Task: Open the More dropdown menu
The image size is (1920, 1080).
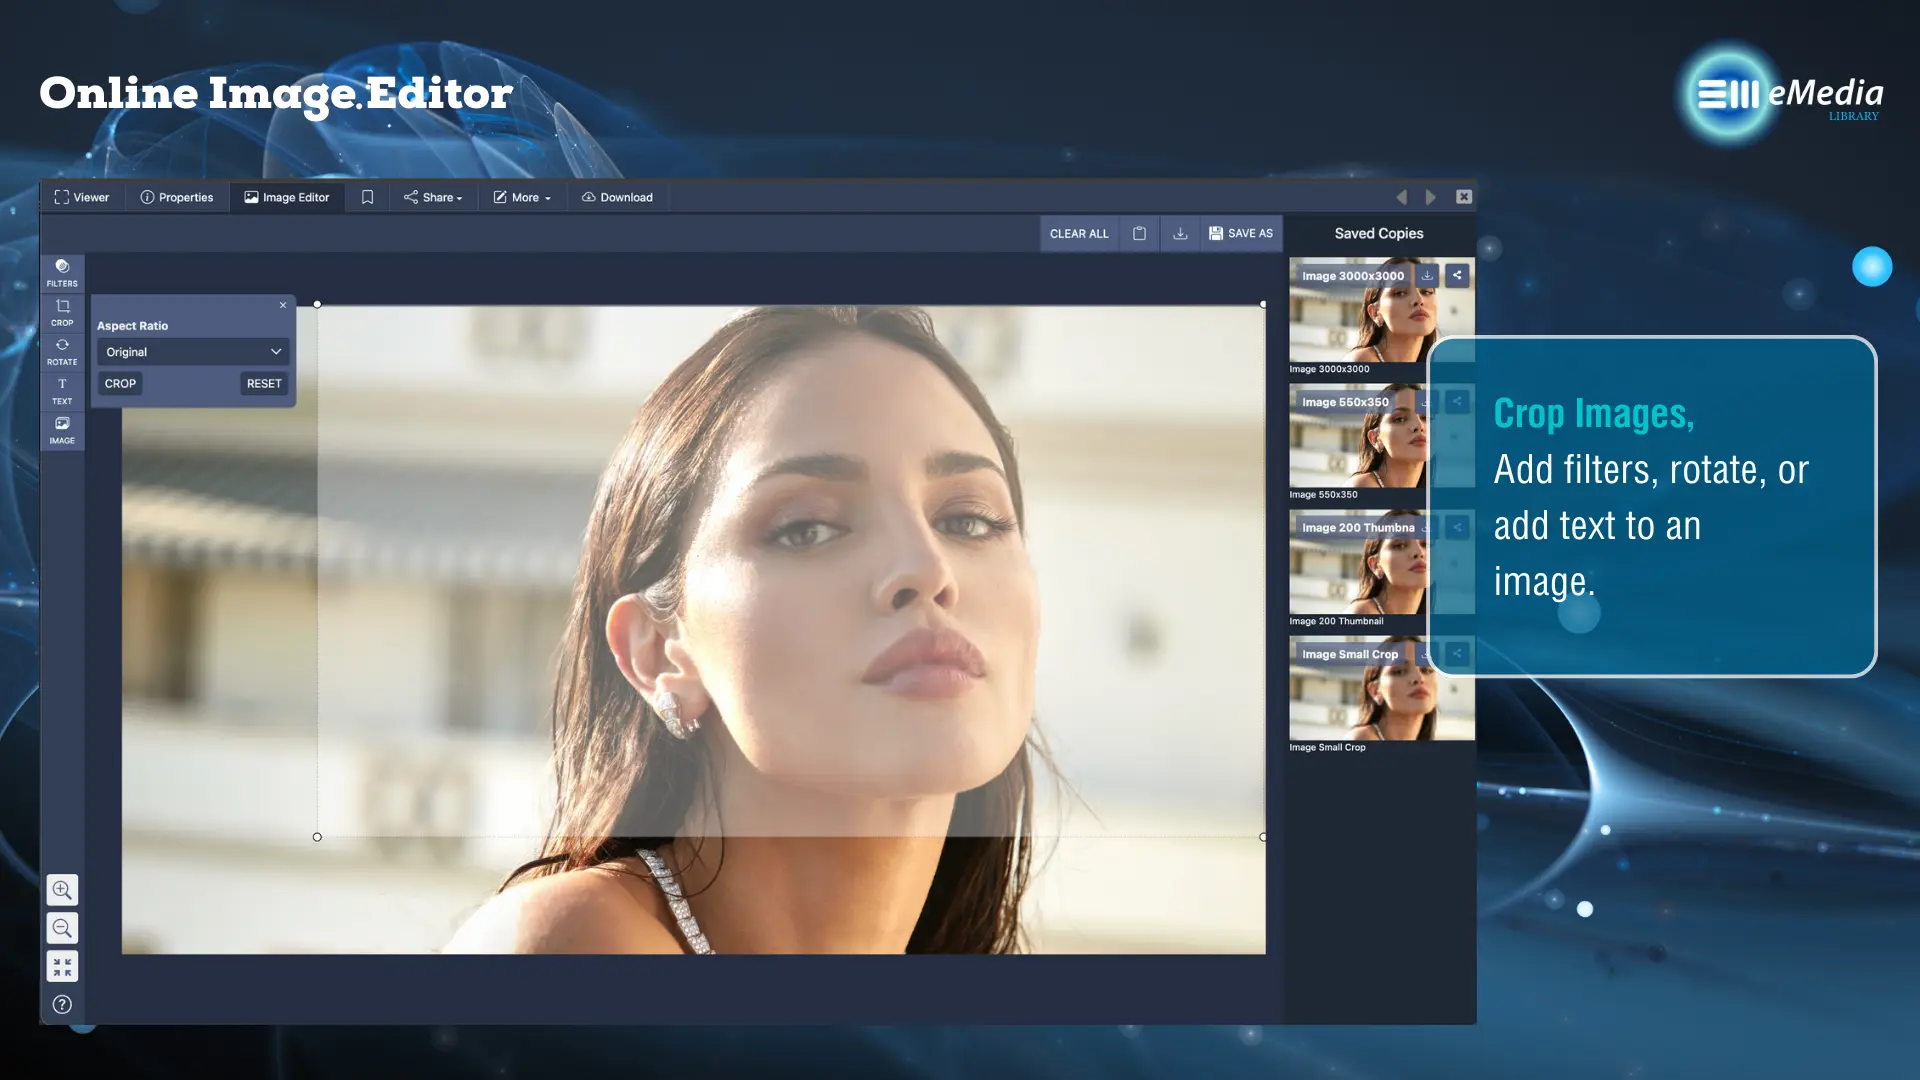Action: tap(522, 197)
